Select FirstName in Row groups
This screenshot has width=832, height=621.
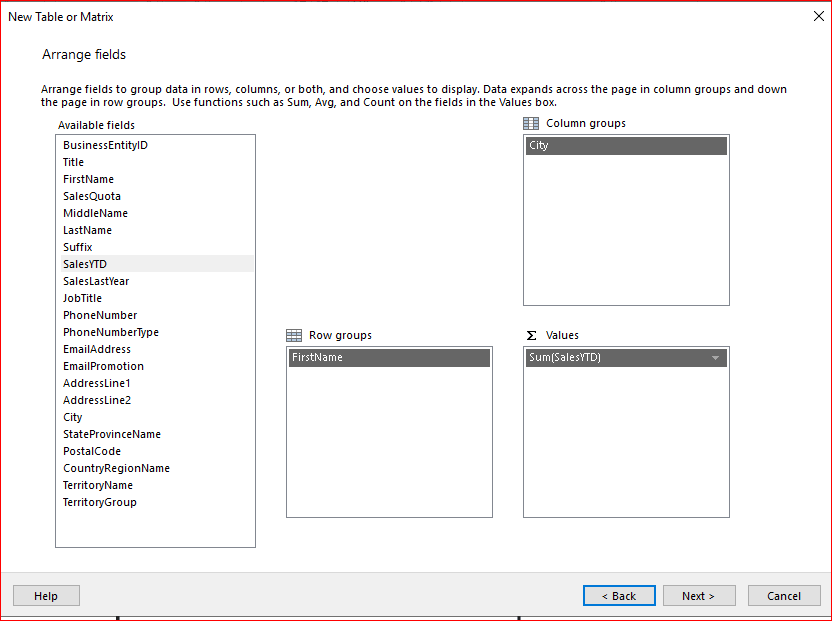tap(388, 358)
